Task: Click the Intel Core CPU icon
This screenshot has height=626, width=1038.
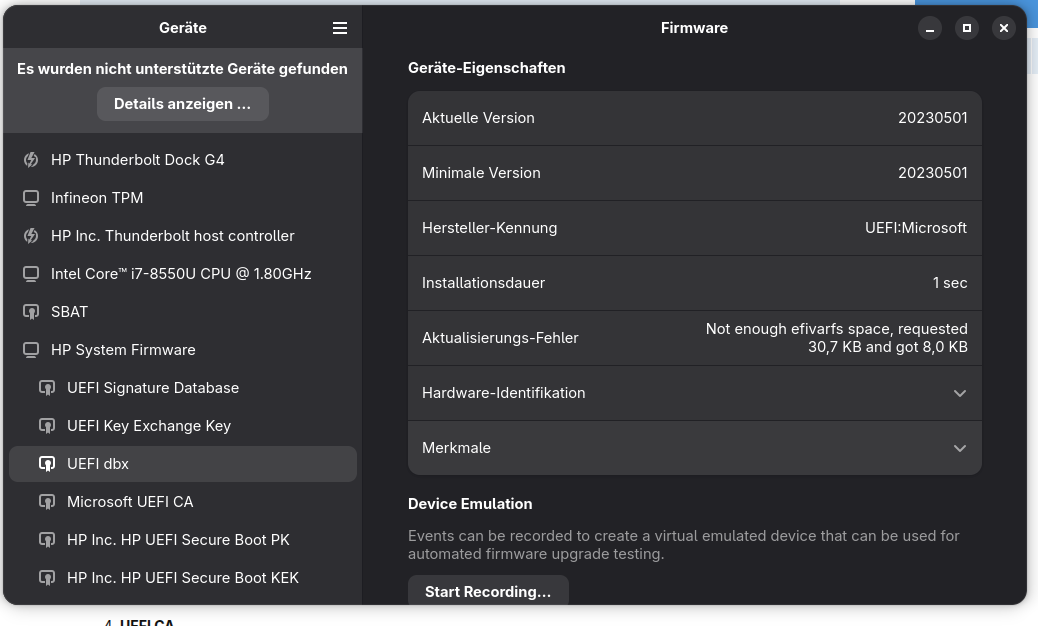Action: click(31, 274)
